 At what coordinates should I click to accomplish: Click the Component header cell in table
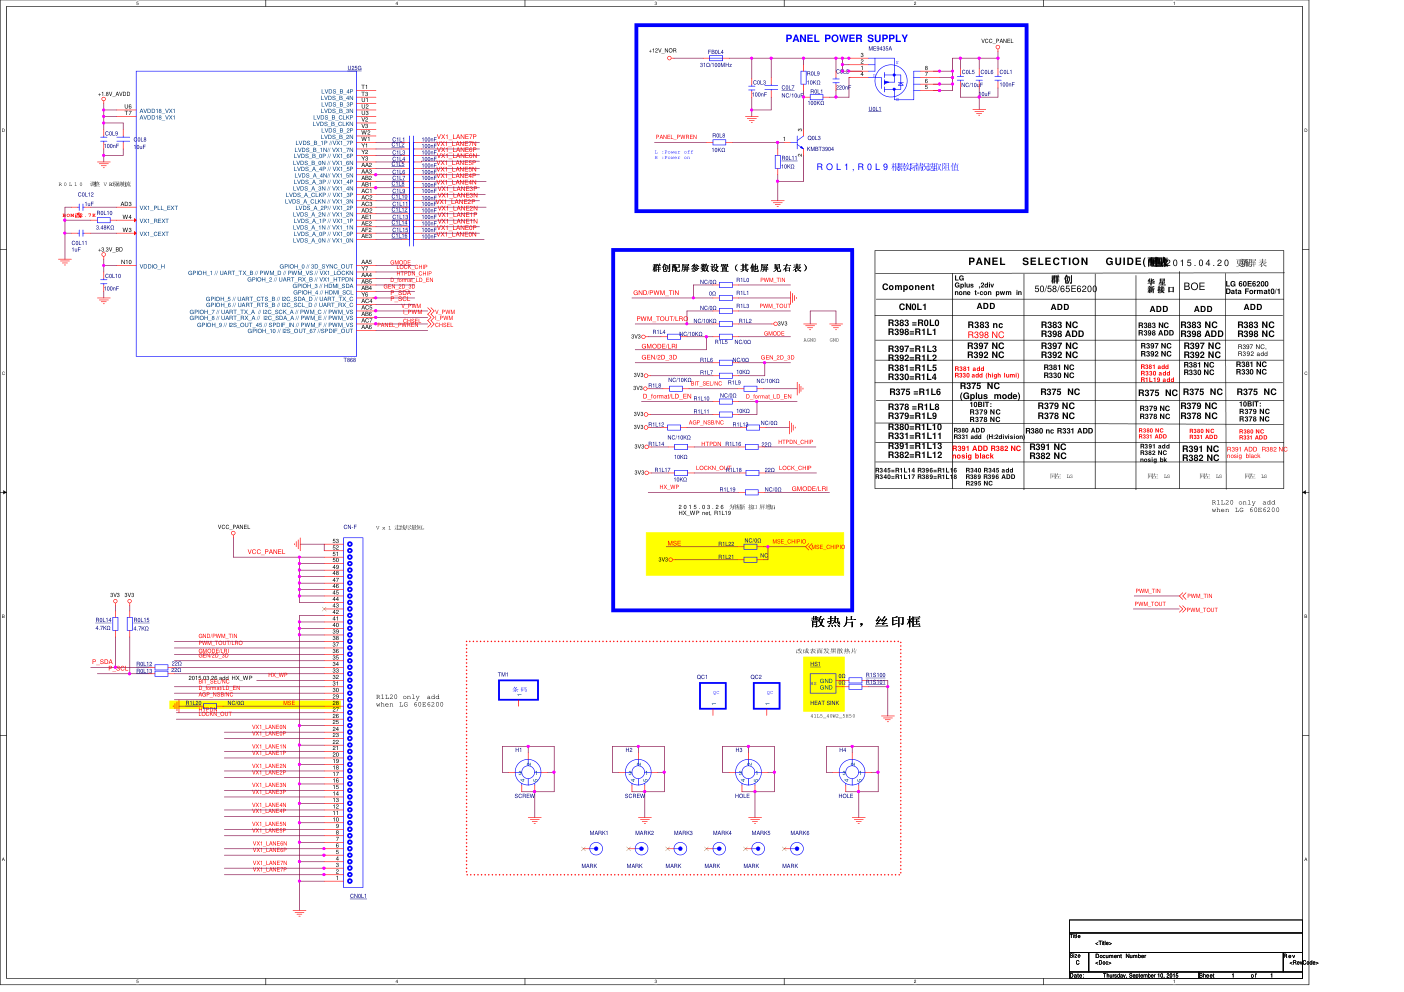[x=908, y=287]
